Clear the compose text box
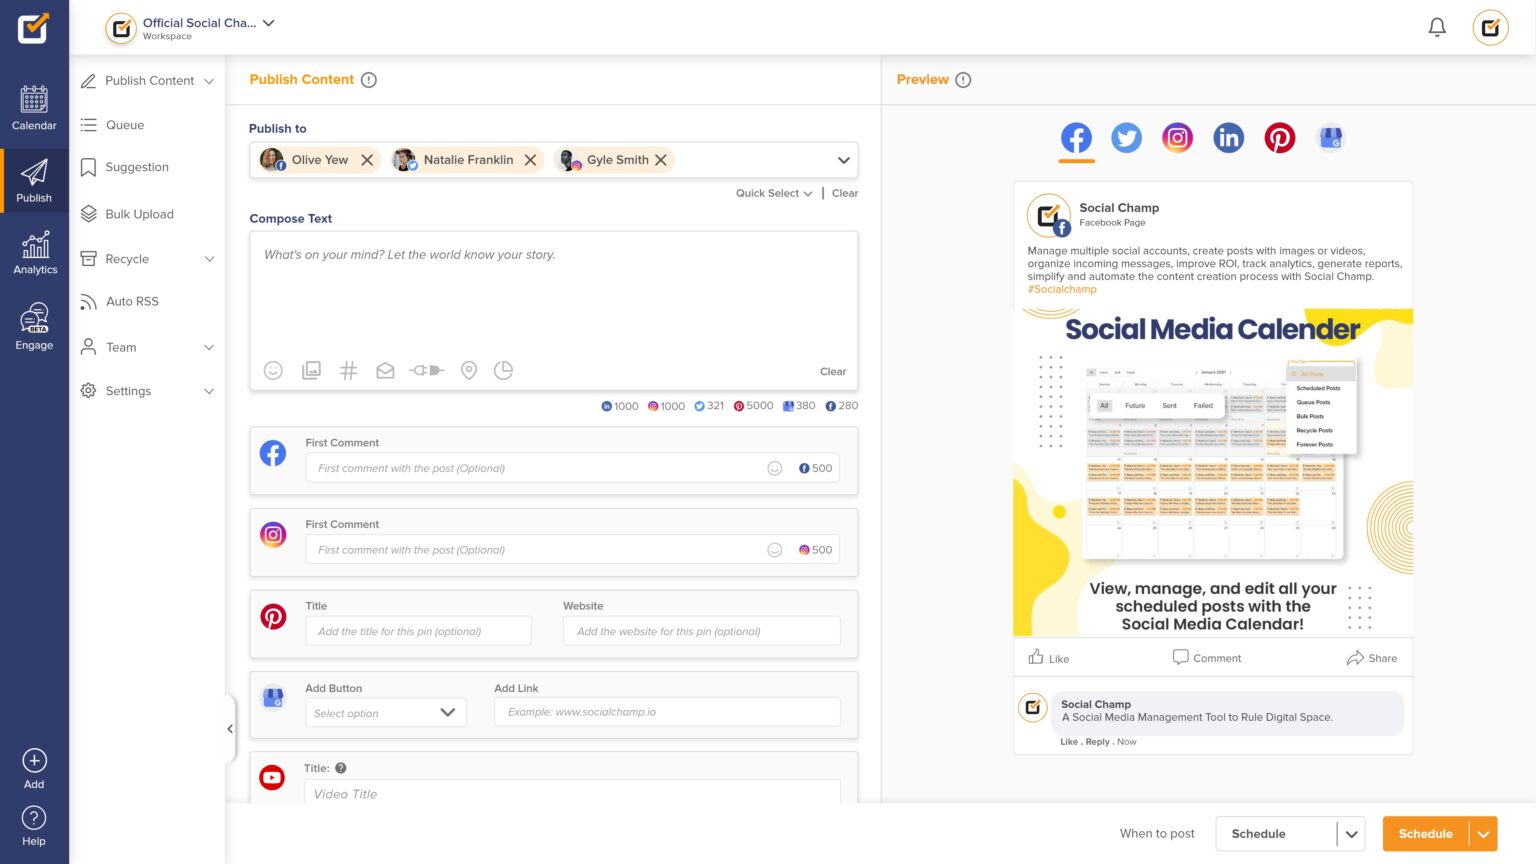 (x=832, y=371)
